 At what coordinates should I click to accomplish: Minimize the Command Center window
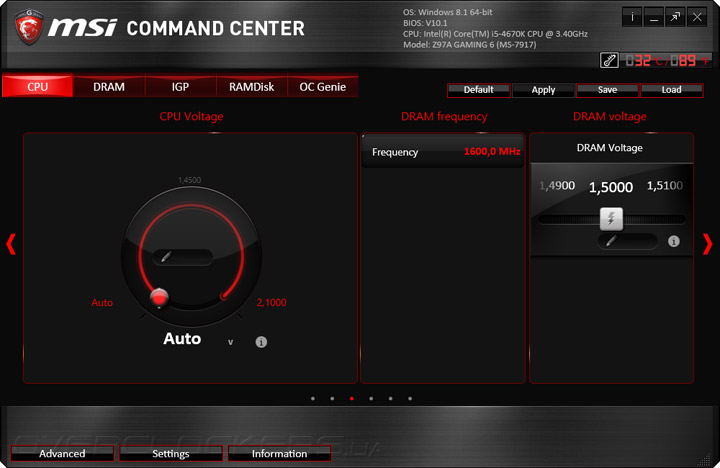coord(653,17)
